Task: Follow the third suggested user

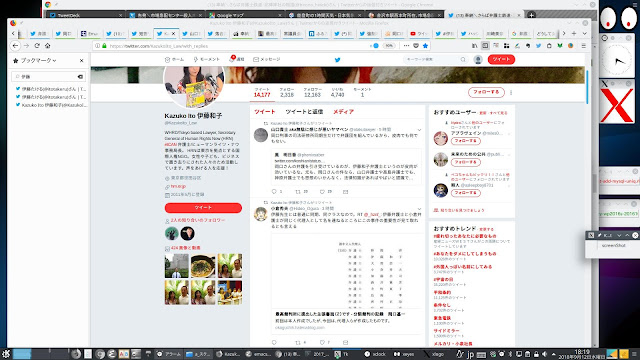Action: (x=465, y=193)
